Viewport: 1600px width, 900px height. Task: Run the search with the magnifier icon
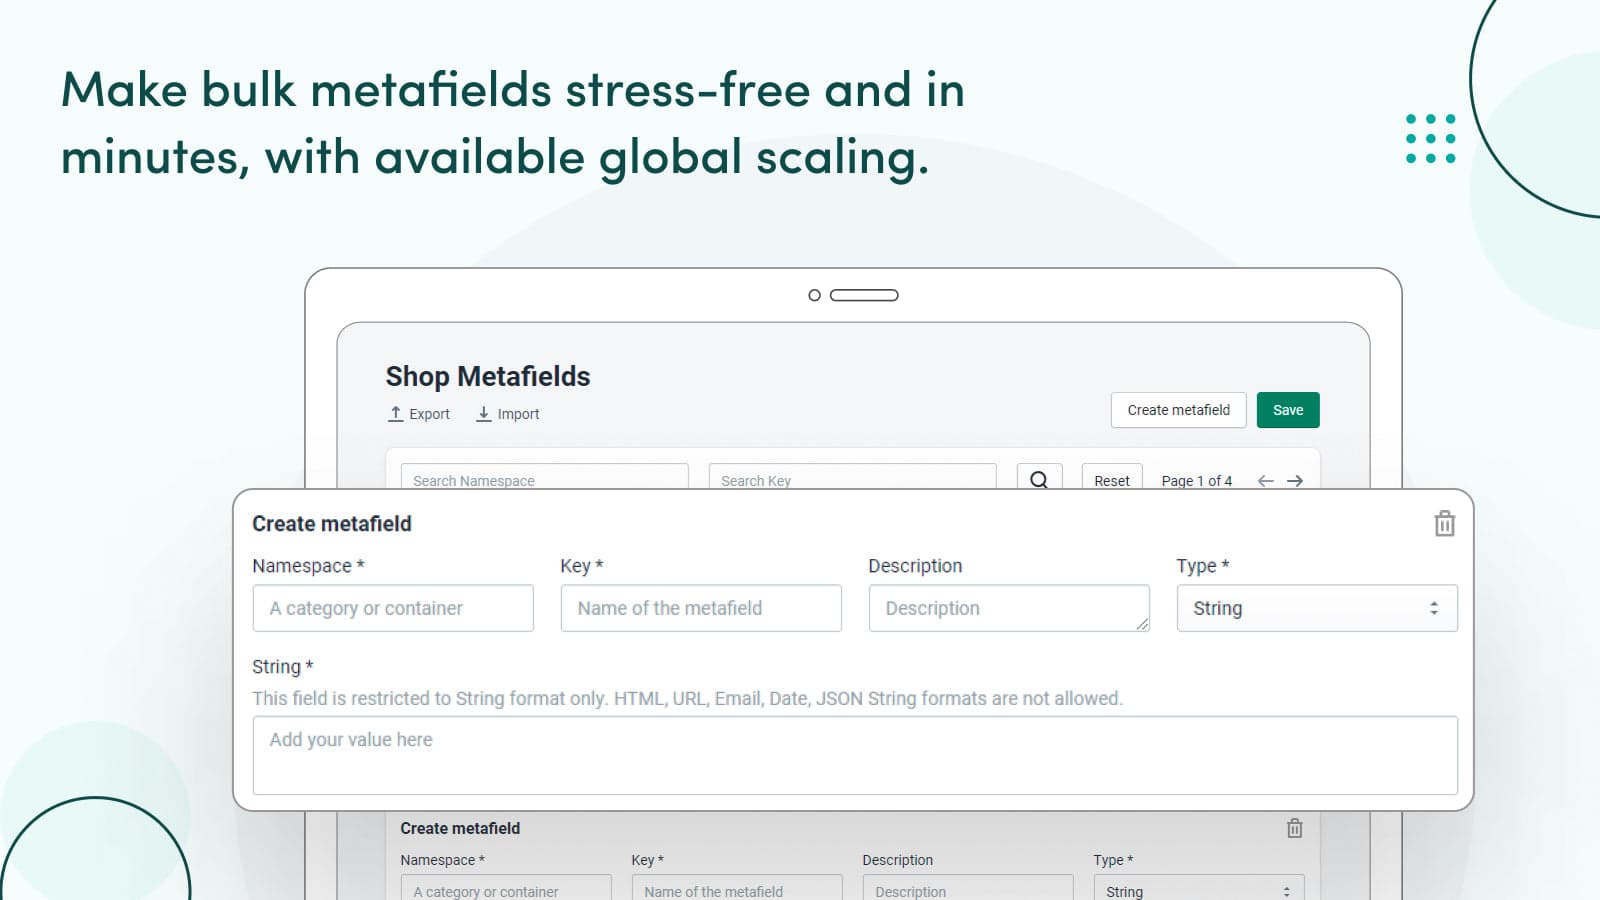click(x=1039, y=479)
